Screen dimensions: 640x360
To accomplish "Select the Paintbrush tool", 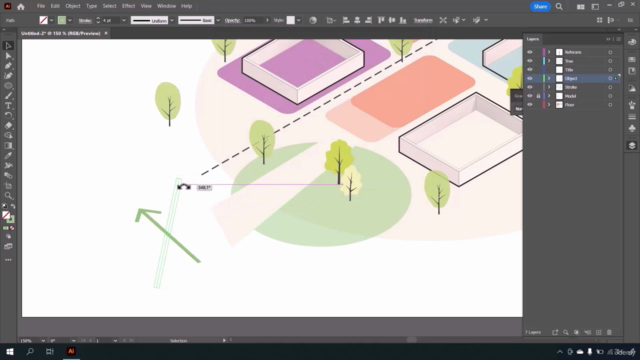I will tap(8, 96).
